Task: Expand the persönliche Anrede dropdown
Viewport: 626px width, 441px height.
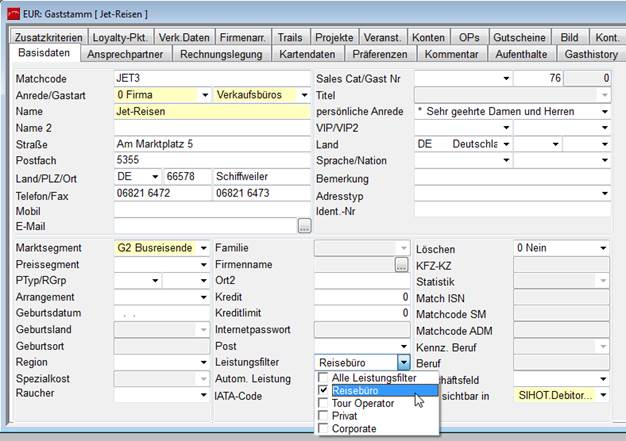Action: click(x=605, y=112)
